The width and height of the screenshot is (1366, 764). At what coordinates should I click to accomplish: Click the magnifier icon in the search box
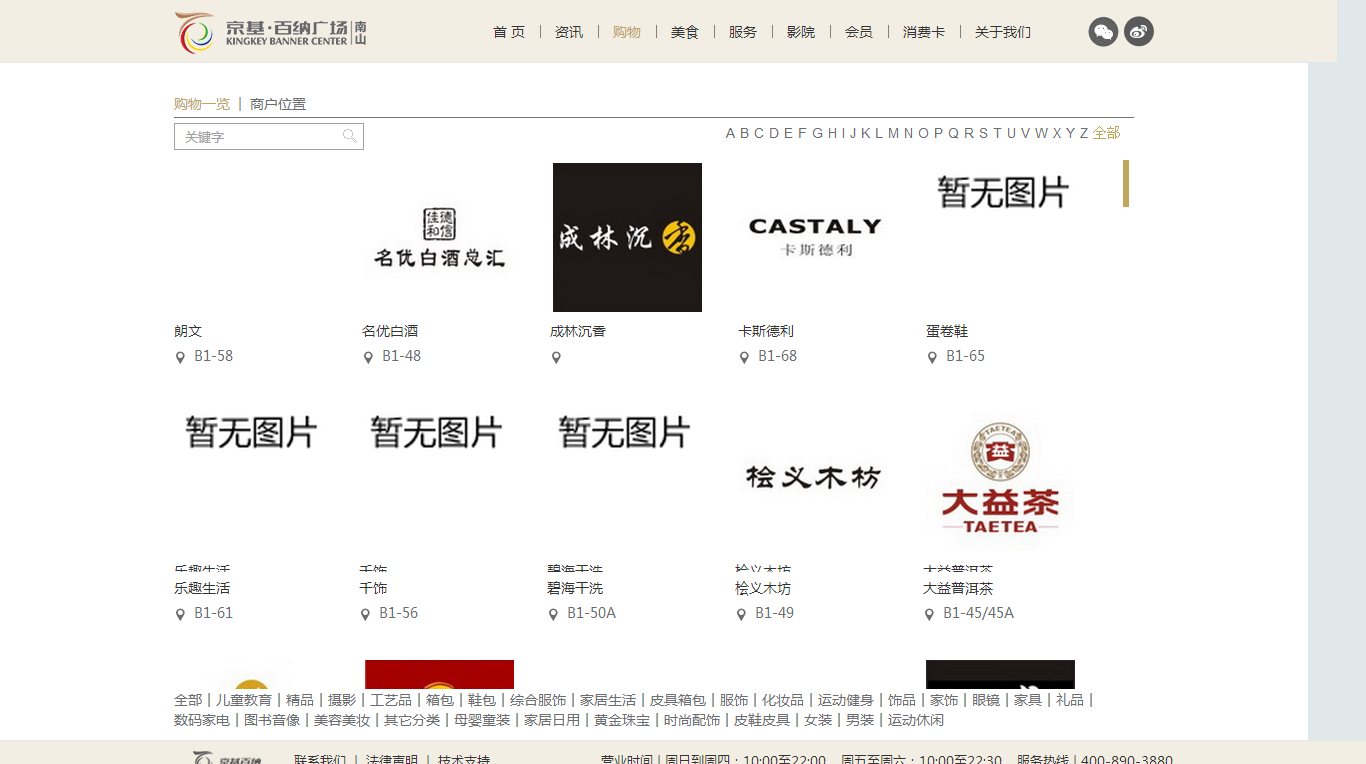(x=349, y=136)
